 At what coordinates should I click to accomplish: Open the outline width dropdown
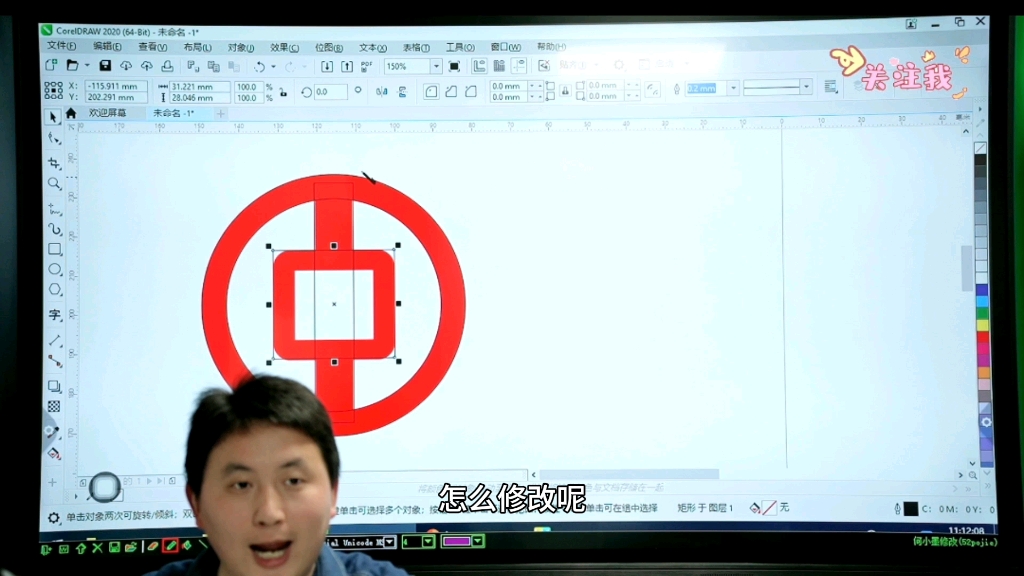(x=733, y=88)
